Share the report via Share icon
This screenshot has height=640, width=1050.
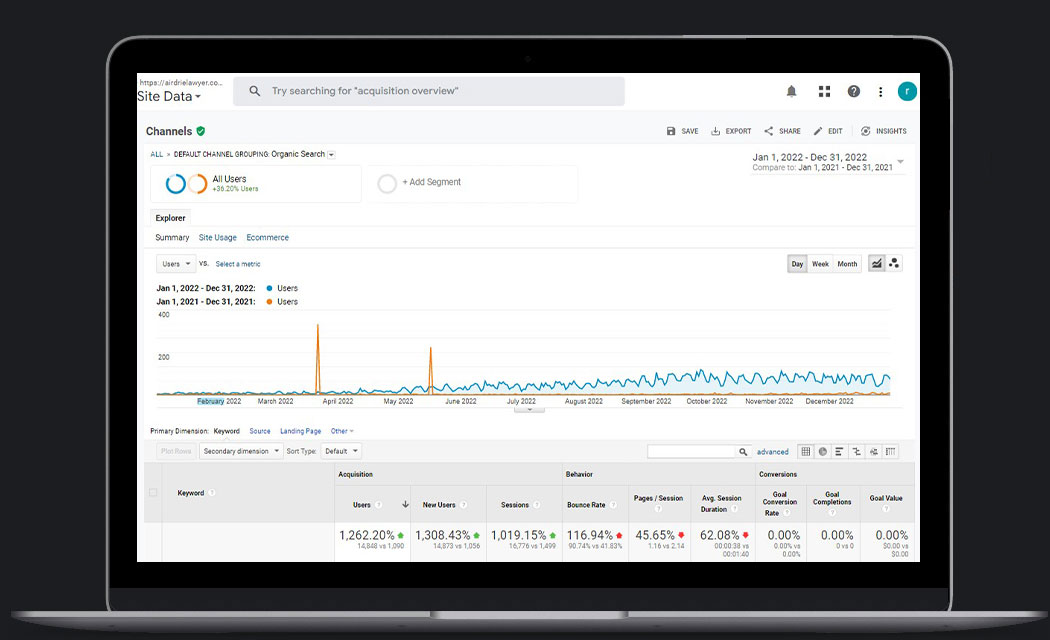pyautogui.click(x=782, y=131)
